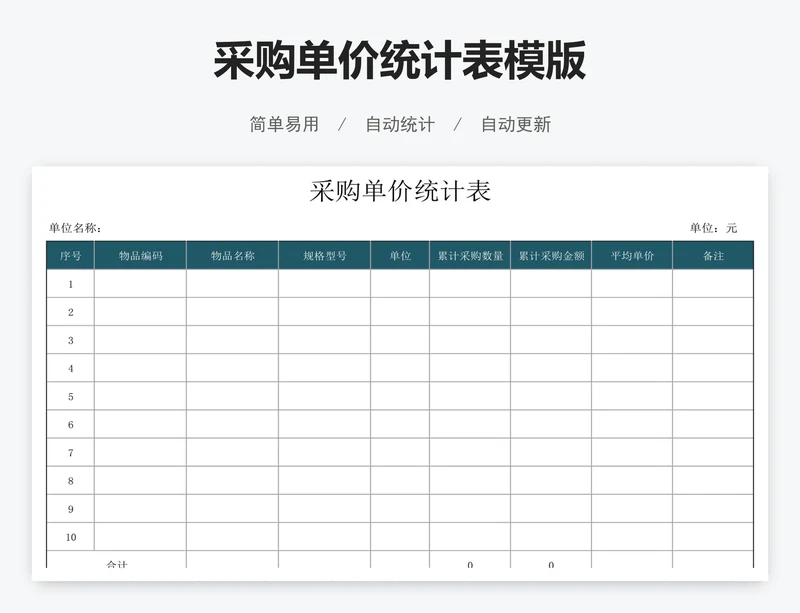This screenshot has width=800, height=613.
Task: Select the 单位 column header
Action: [x=400, y=255]
